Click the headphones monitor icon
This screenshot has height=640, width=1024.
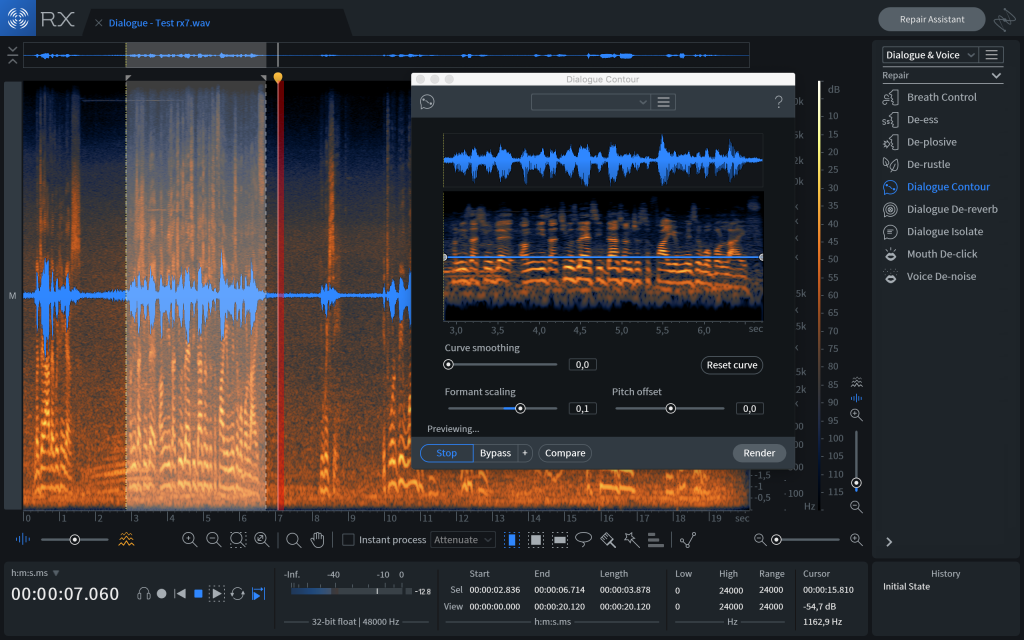[143, 594]
